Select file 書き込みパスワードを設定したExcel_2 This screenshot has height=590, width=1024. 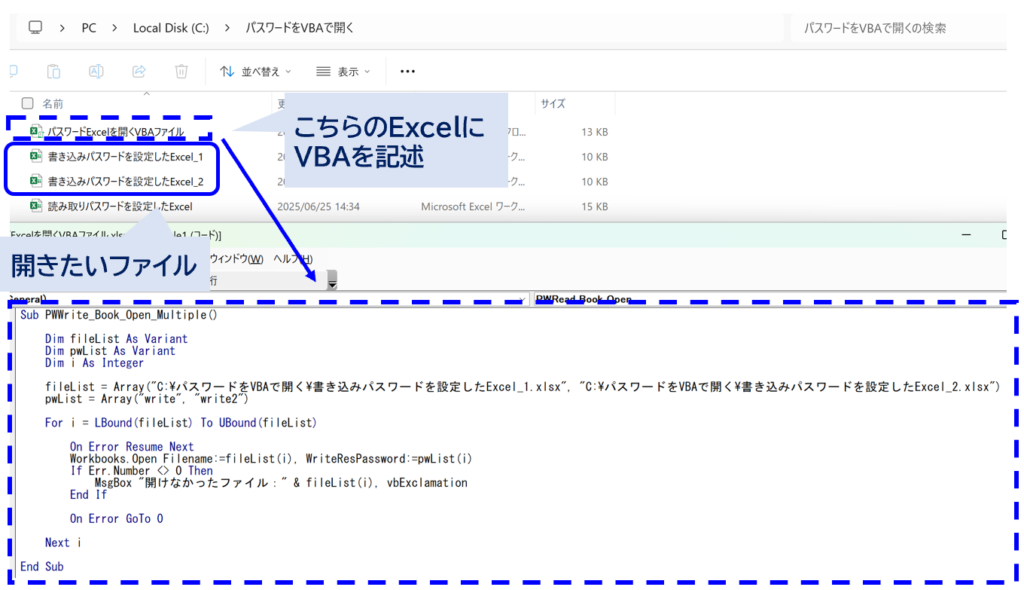tap(125, 182)
